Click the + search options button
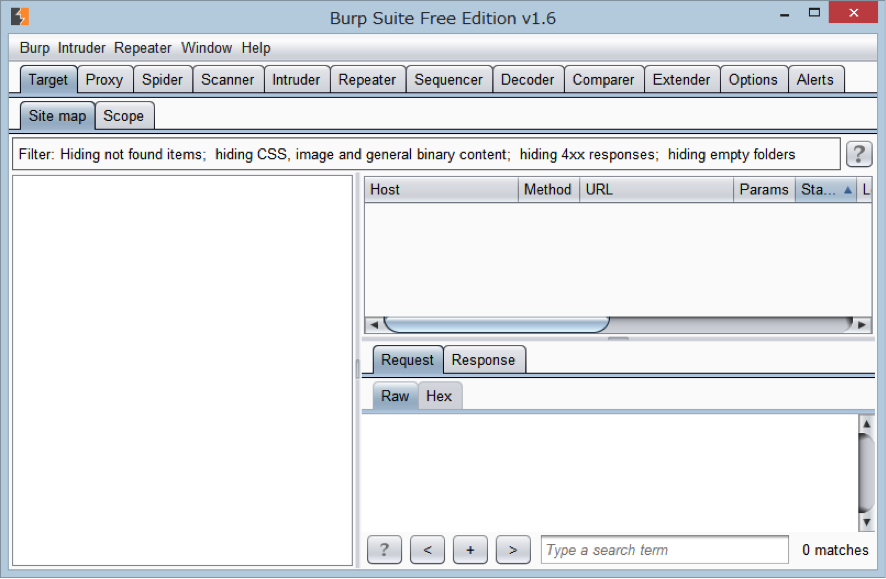The width and height of the screenshot is (886, 579). pos(470,550)
